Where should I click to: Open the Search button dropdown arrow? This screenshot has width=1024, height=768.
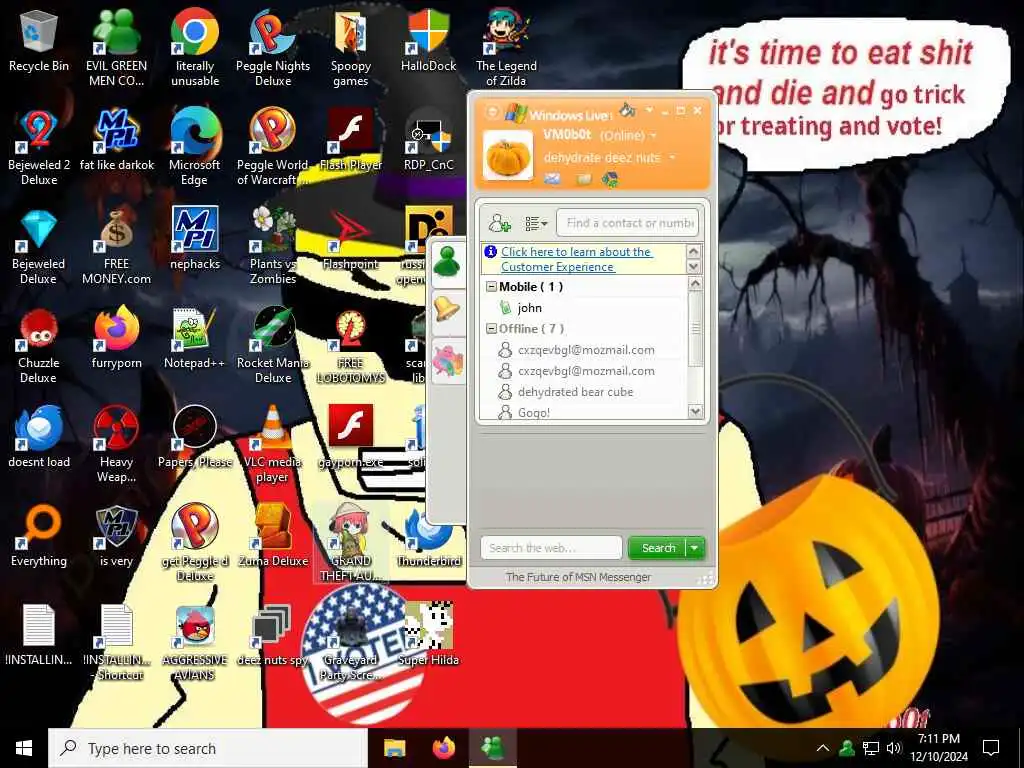point(695,548)
